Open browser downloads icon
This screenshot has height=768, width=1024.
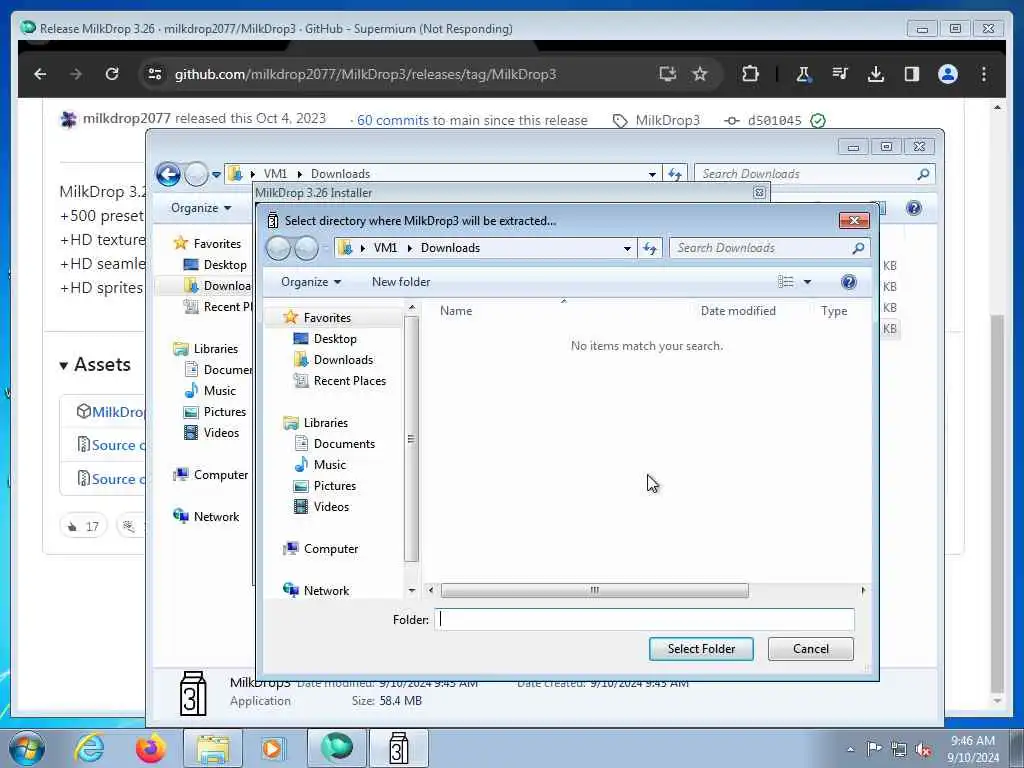click(876, 74)
